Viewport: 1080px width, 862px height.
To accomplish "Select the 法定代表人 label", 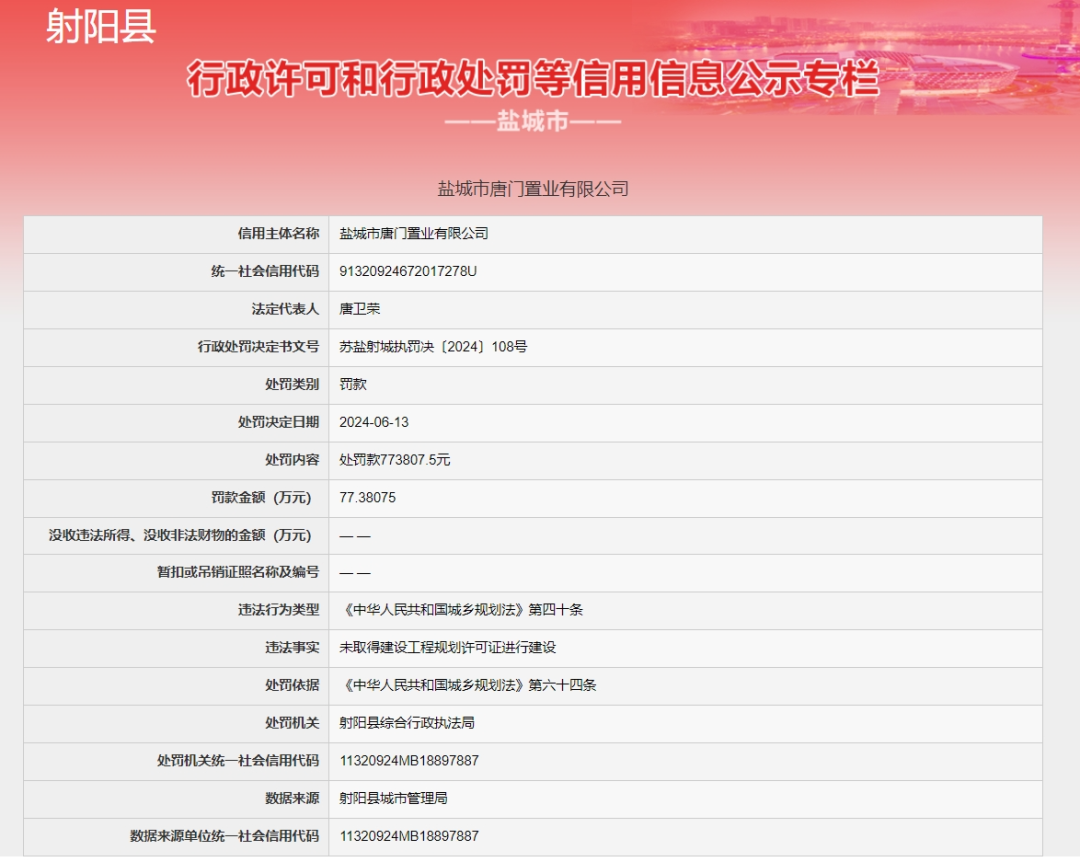I will tap(285, 309).
